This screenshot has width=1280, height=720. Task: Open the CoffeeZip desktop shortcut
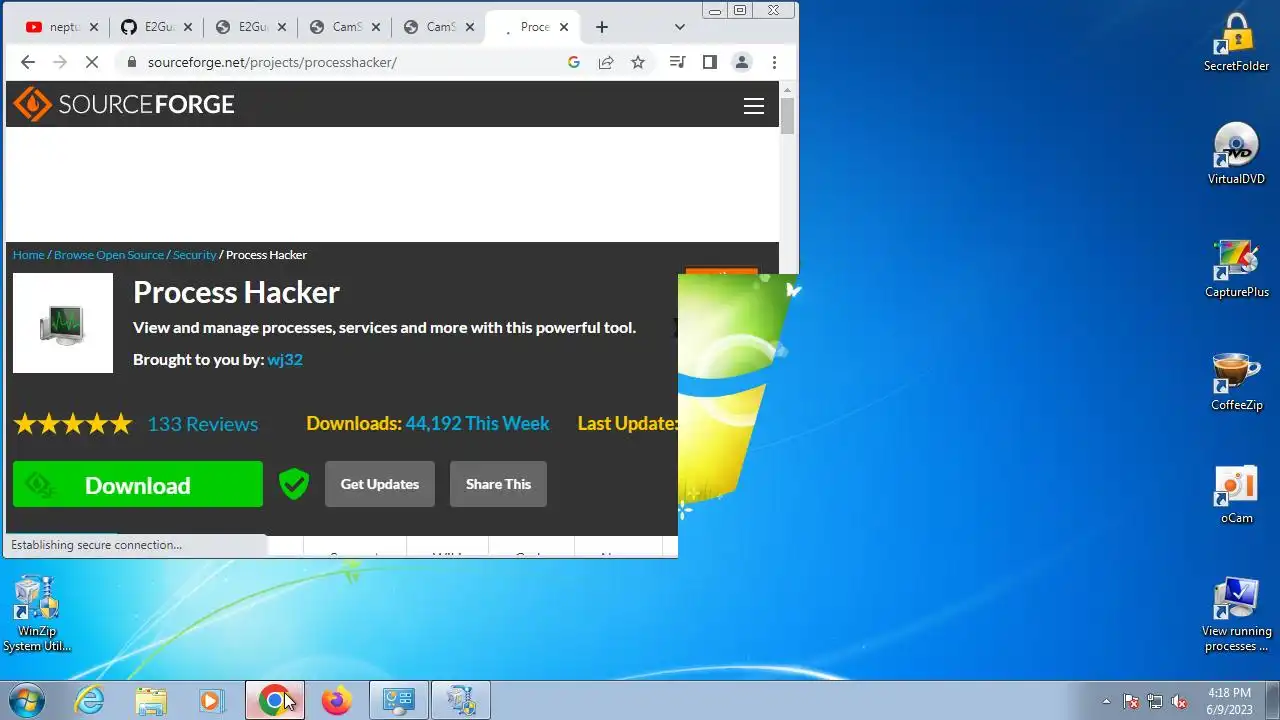(1237, 382)
